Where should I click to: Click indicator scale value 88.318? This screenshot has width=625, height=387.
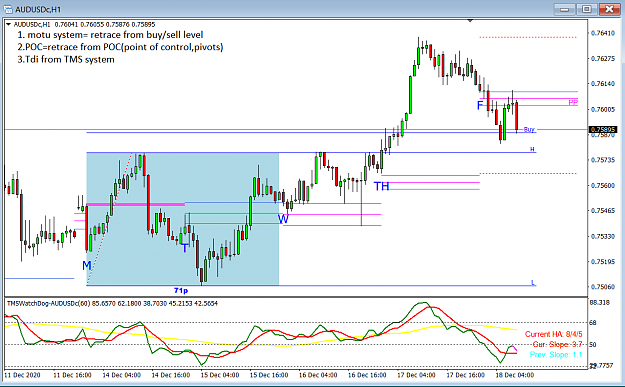coord(599,303)
